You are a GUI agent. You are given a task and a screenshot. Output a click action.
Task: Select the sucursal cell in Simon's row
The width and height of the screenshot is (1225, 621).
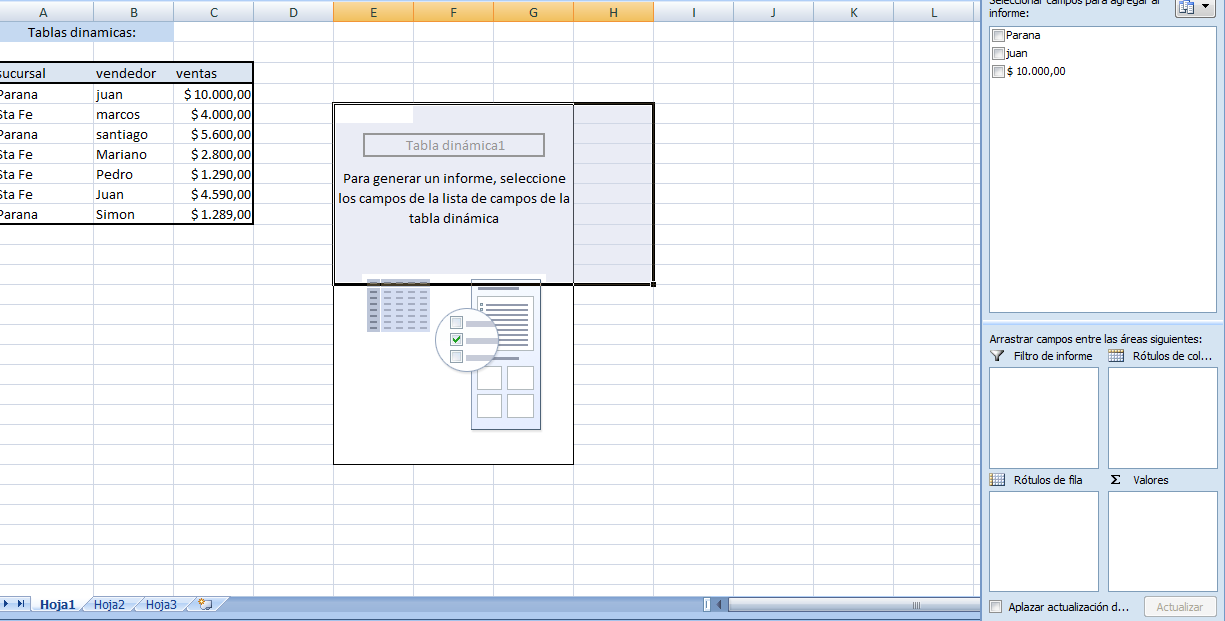pos(46,214)
